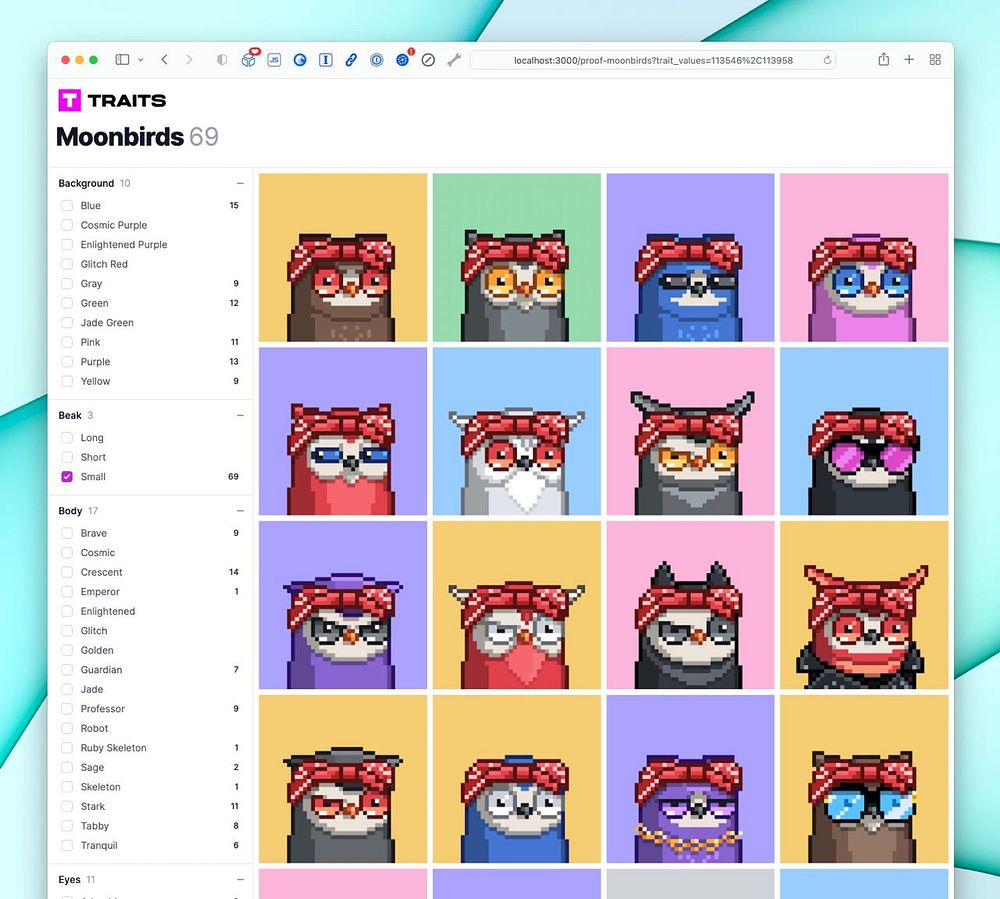Reload the page from address bar

827,60
